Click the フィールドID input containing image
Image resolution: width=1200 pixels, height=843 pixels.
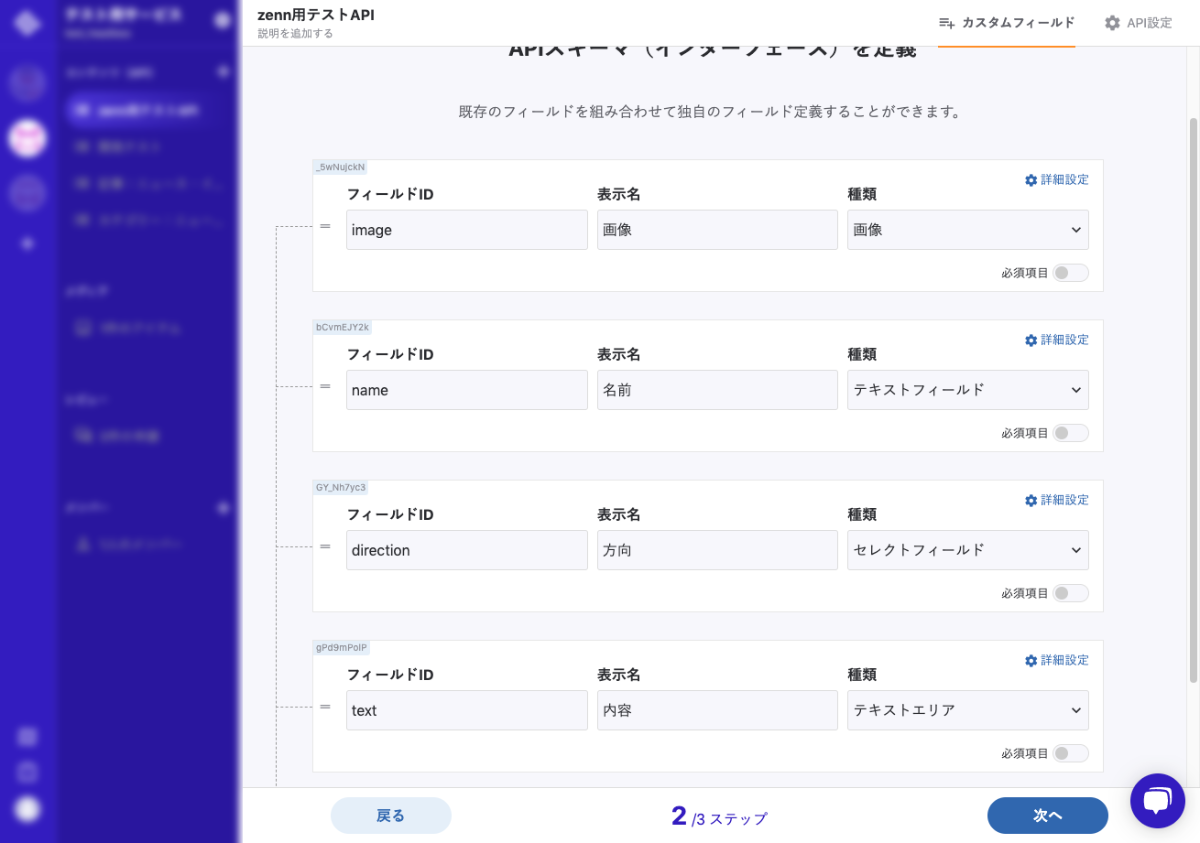point(467,230)
